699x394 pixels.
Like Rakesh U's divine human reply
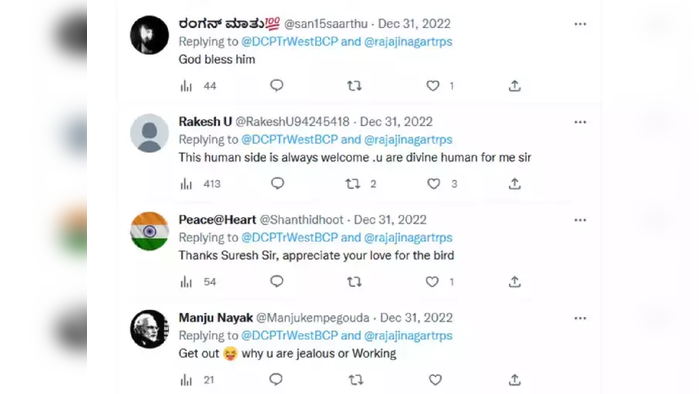click(433, 184)
